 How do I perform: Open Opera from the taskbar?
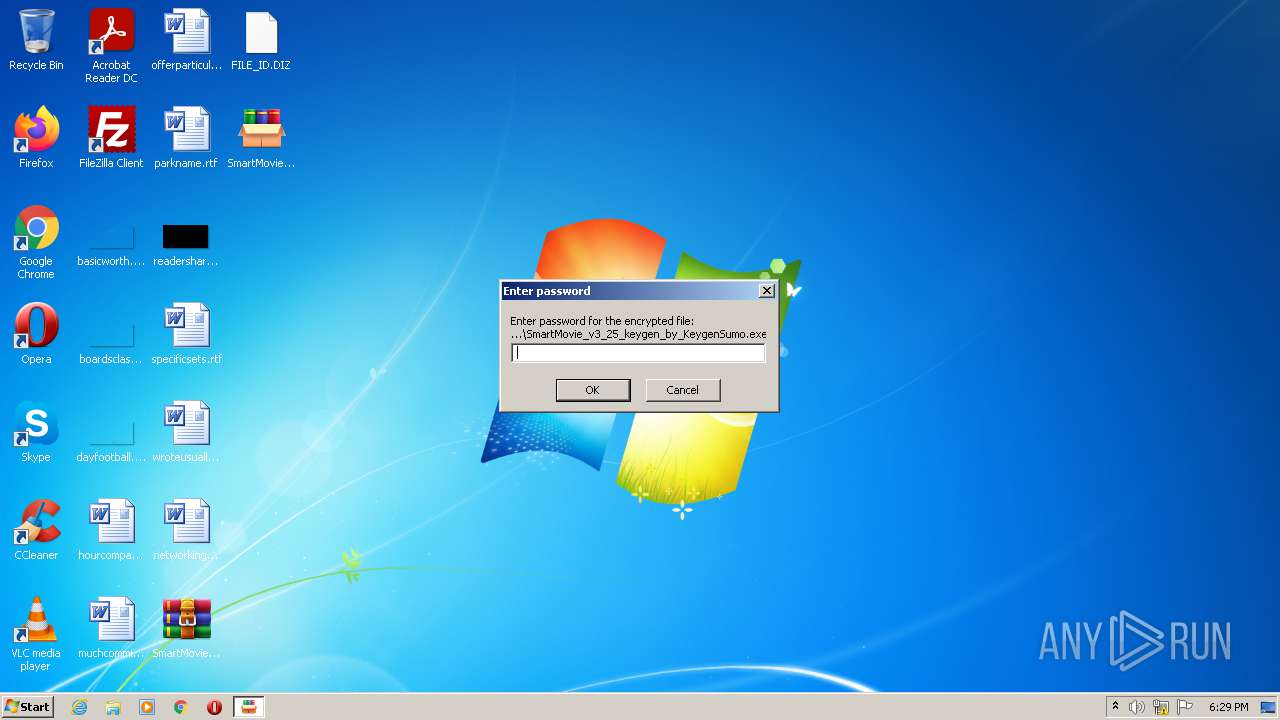214,707
